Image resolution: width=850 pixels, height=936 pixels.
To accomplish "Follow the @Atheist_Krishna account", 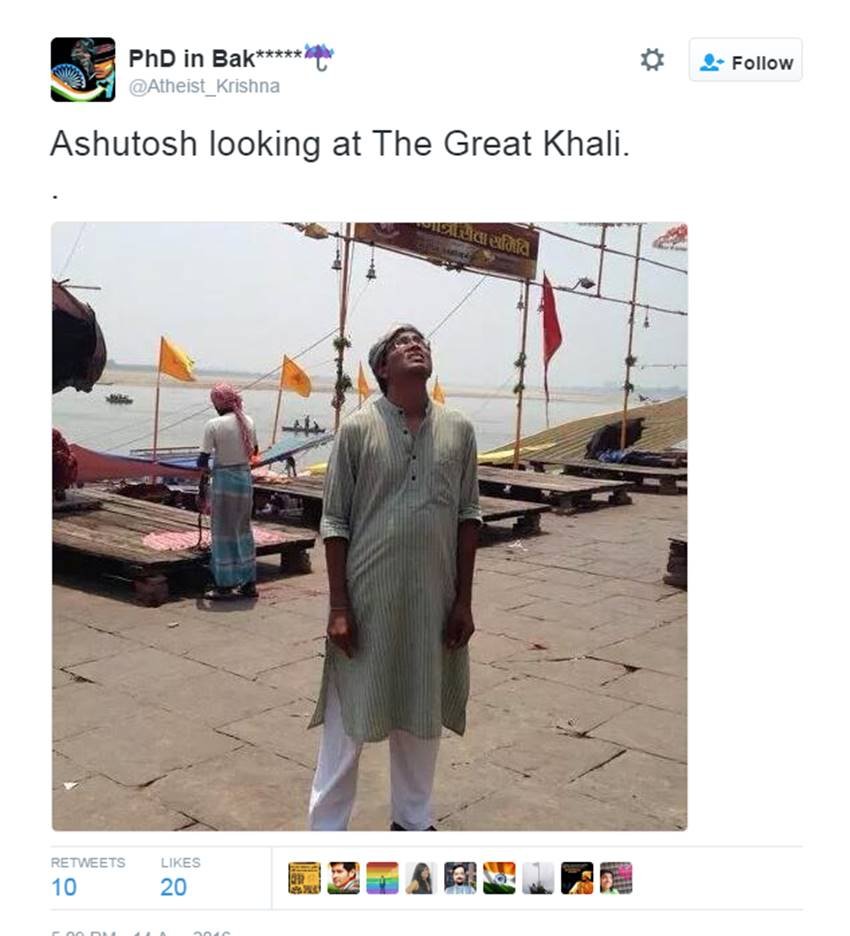I will [x=746, y=60].
